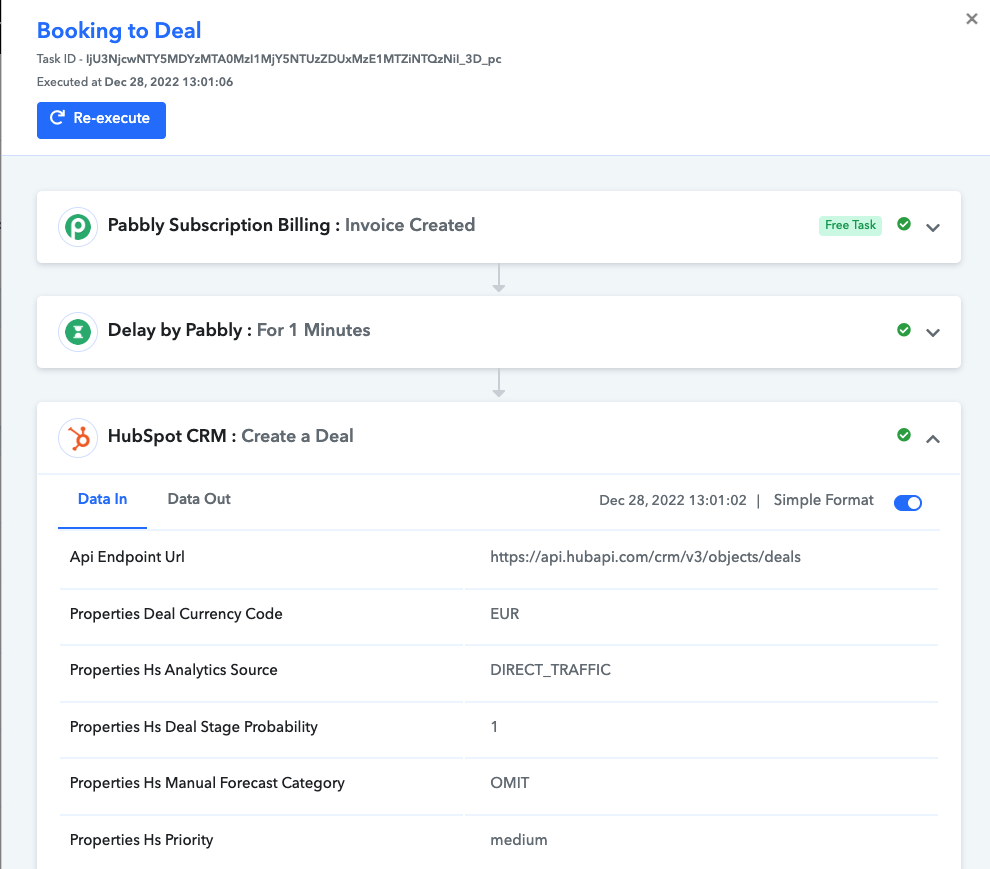This screenshot has height=869, width=990.
Task: Collapse the HubSpot CRM Create a Deal step
Action: 933,438
